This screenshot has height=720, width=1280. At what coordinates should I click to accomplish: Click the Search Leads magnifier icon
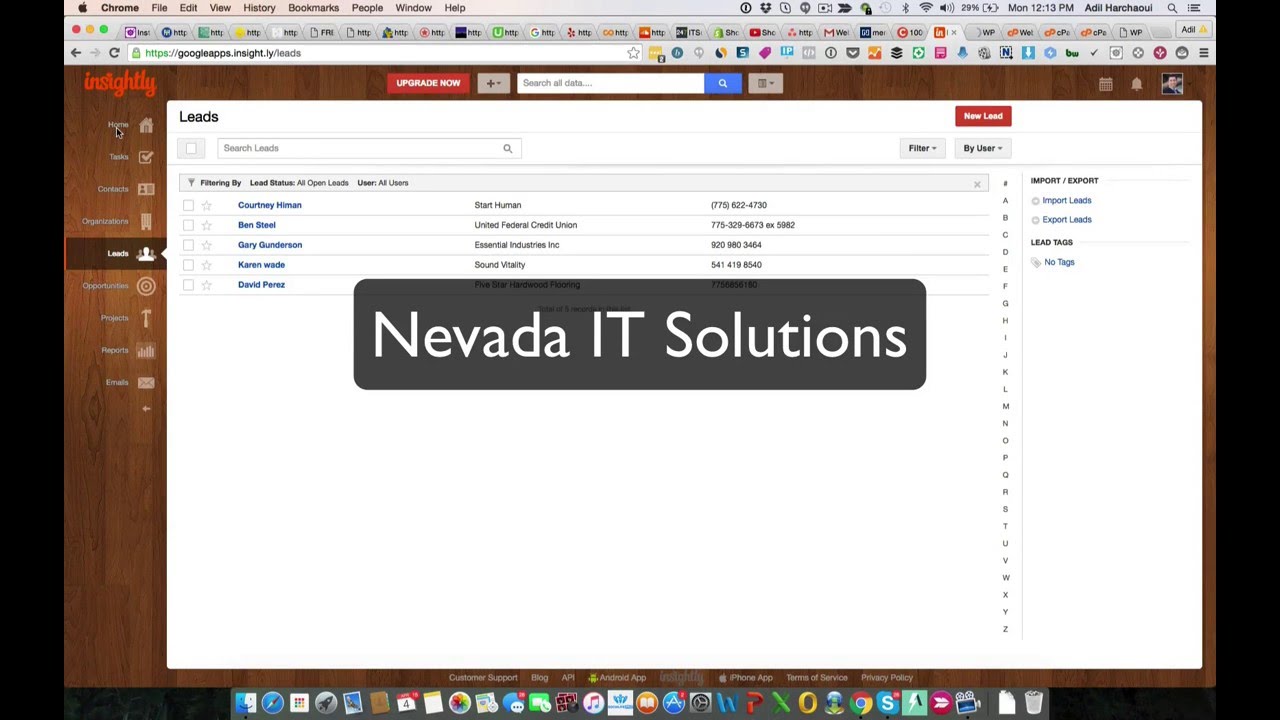pyautogui.click(x=507, y=148)
